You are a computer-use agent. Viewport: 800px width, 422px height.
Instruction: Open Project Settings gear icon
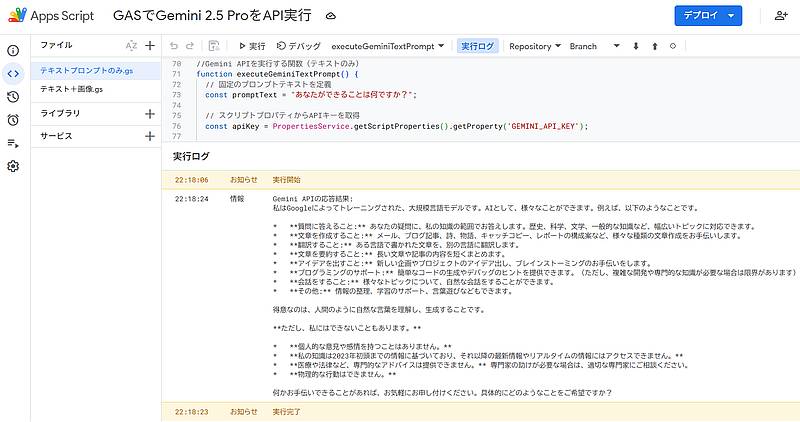tap(13, 166)
